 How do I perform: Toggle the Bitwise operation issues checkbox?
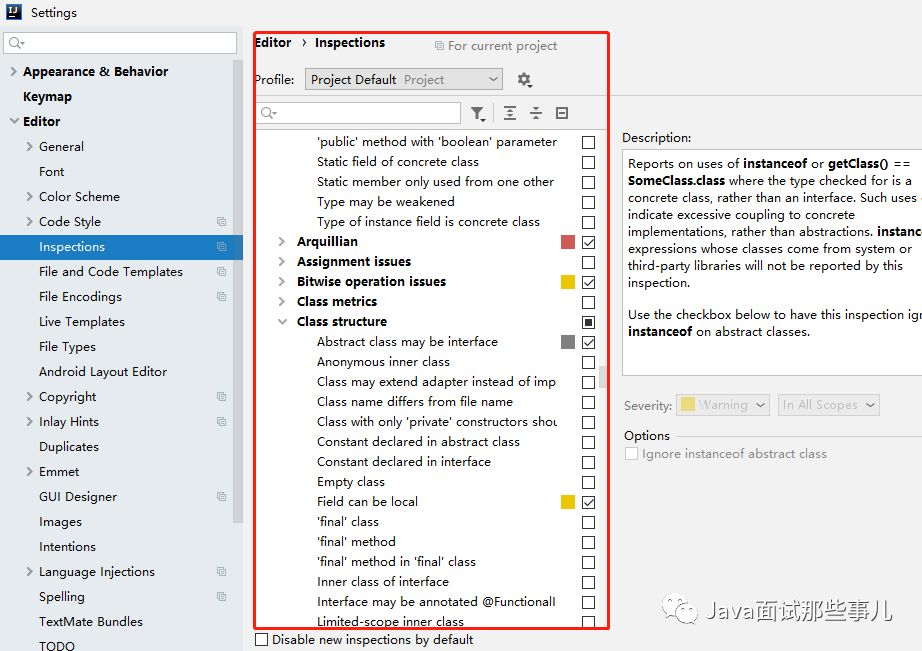point(588,282)
